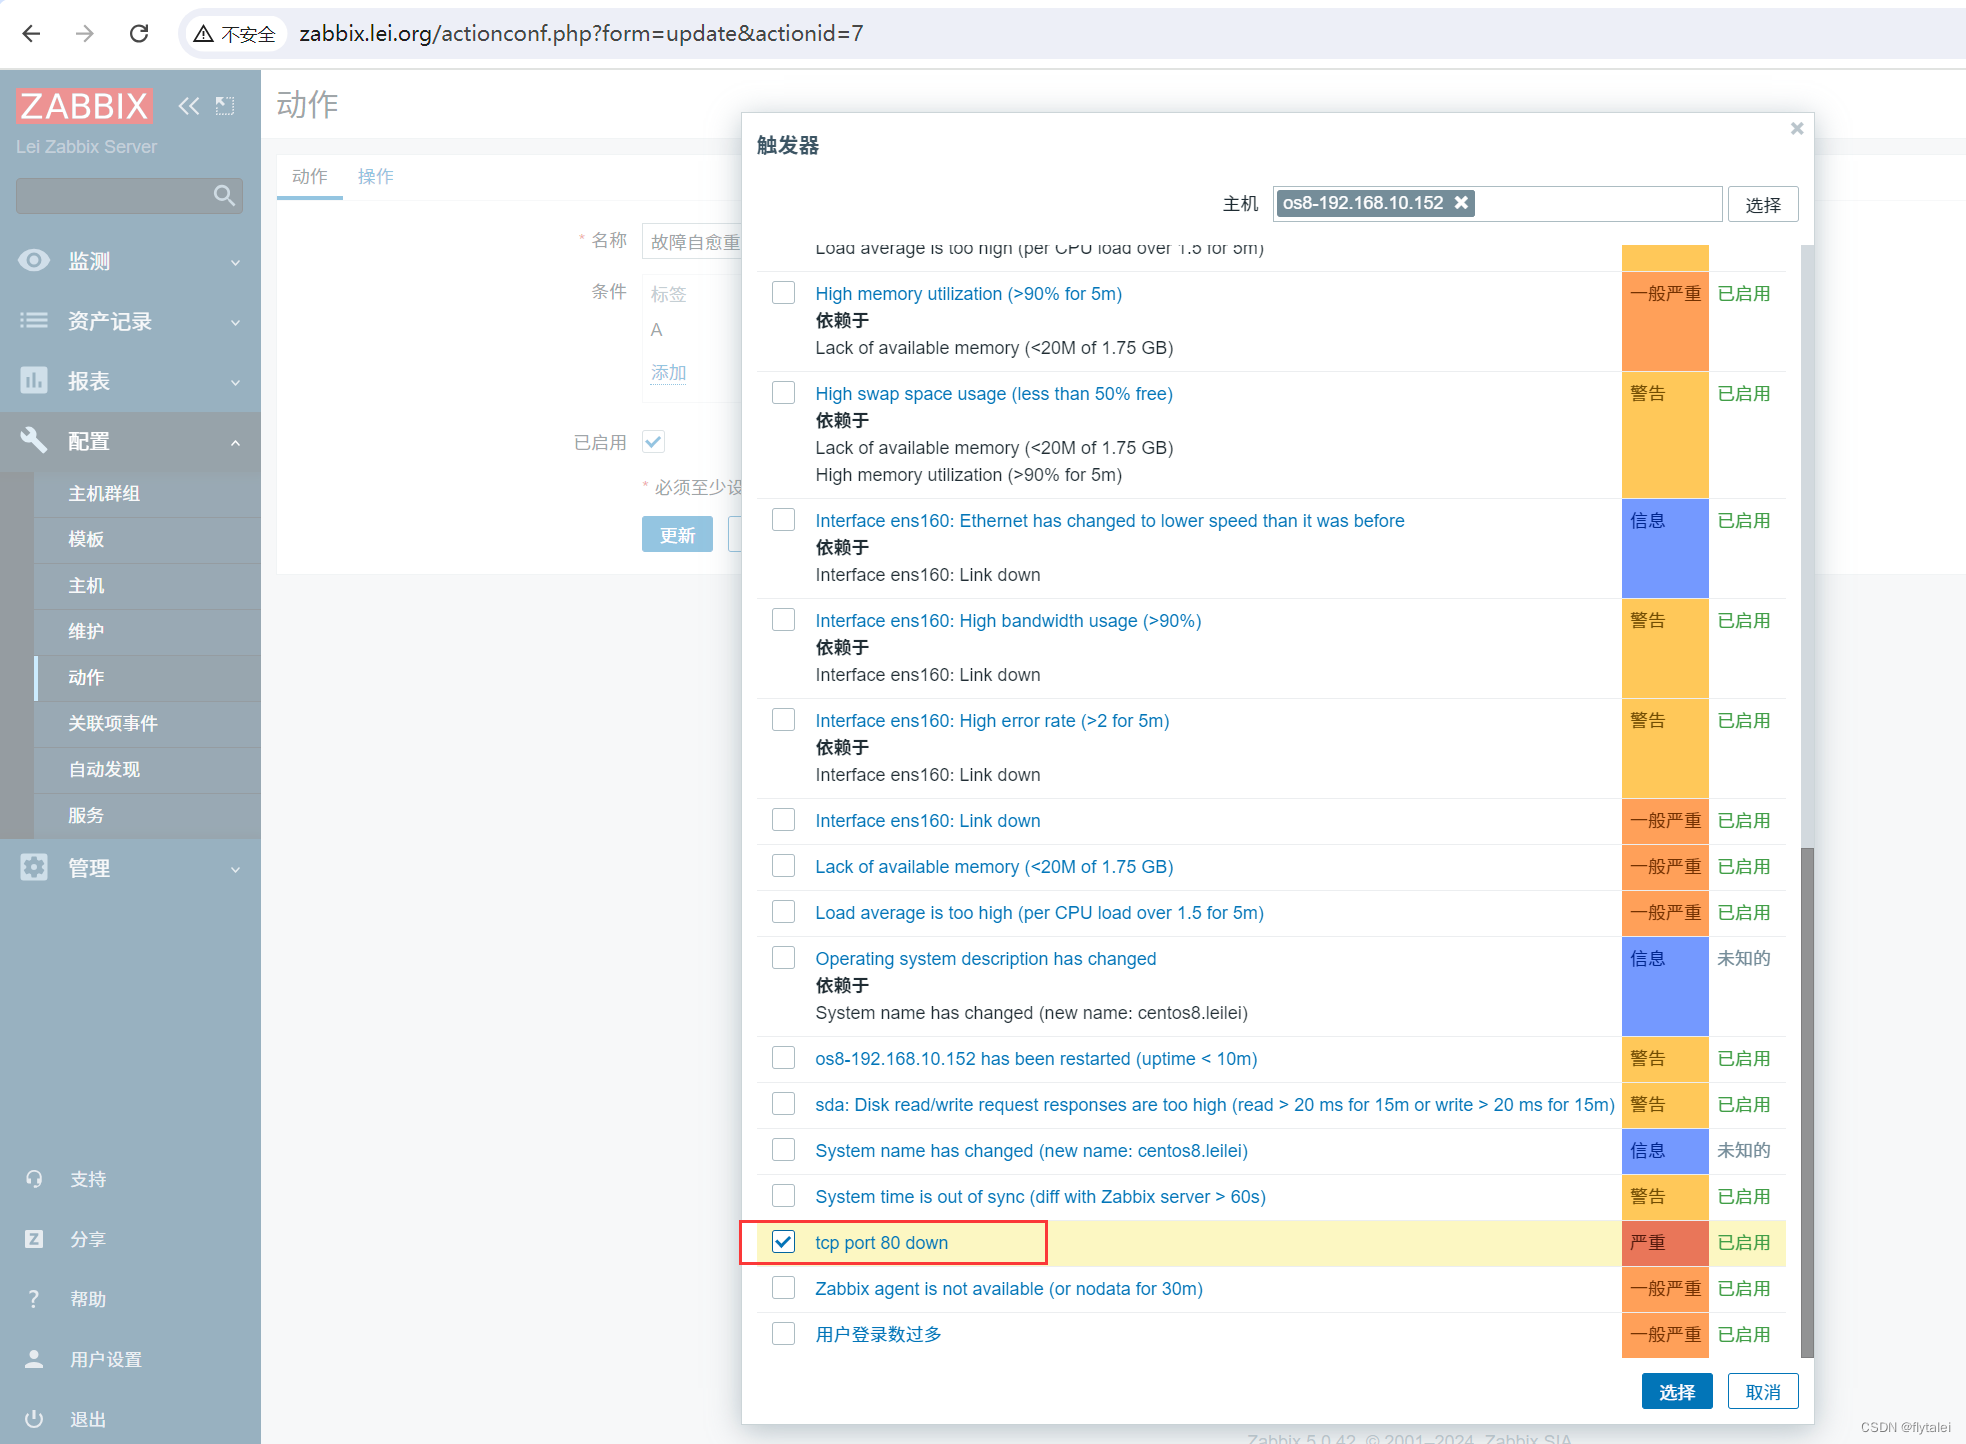
Task: Open the tcp port 80 down trigger link
Action: [x=881, y=1243]
